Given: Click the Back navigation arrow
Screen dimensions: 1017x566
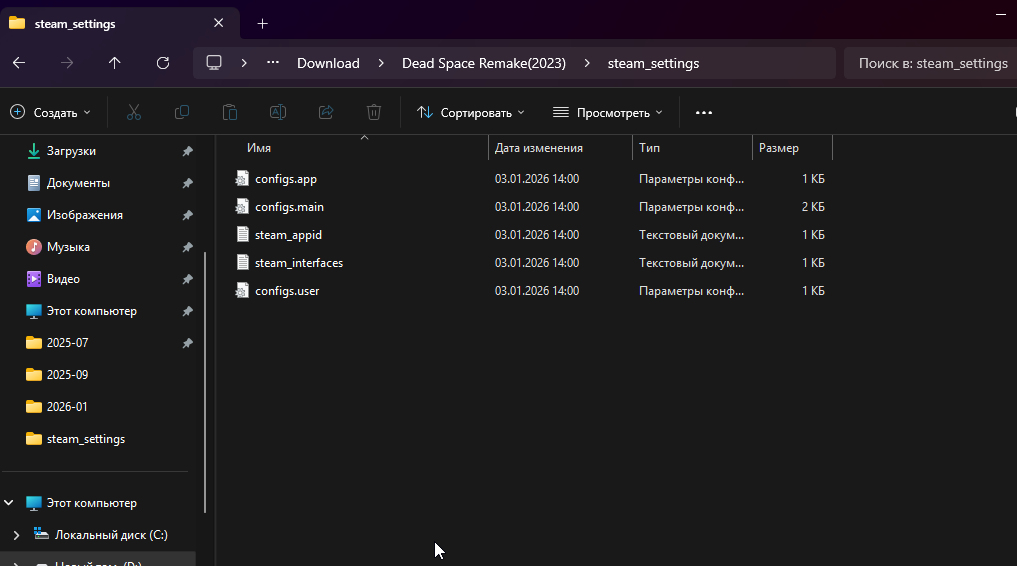Looking at the screenshot, I should click(19, 63).
